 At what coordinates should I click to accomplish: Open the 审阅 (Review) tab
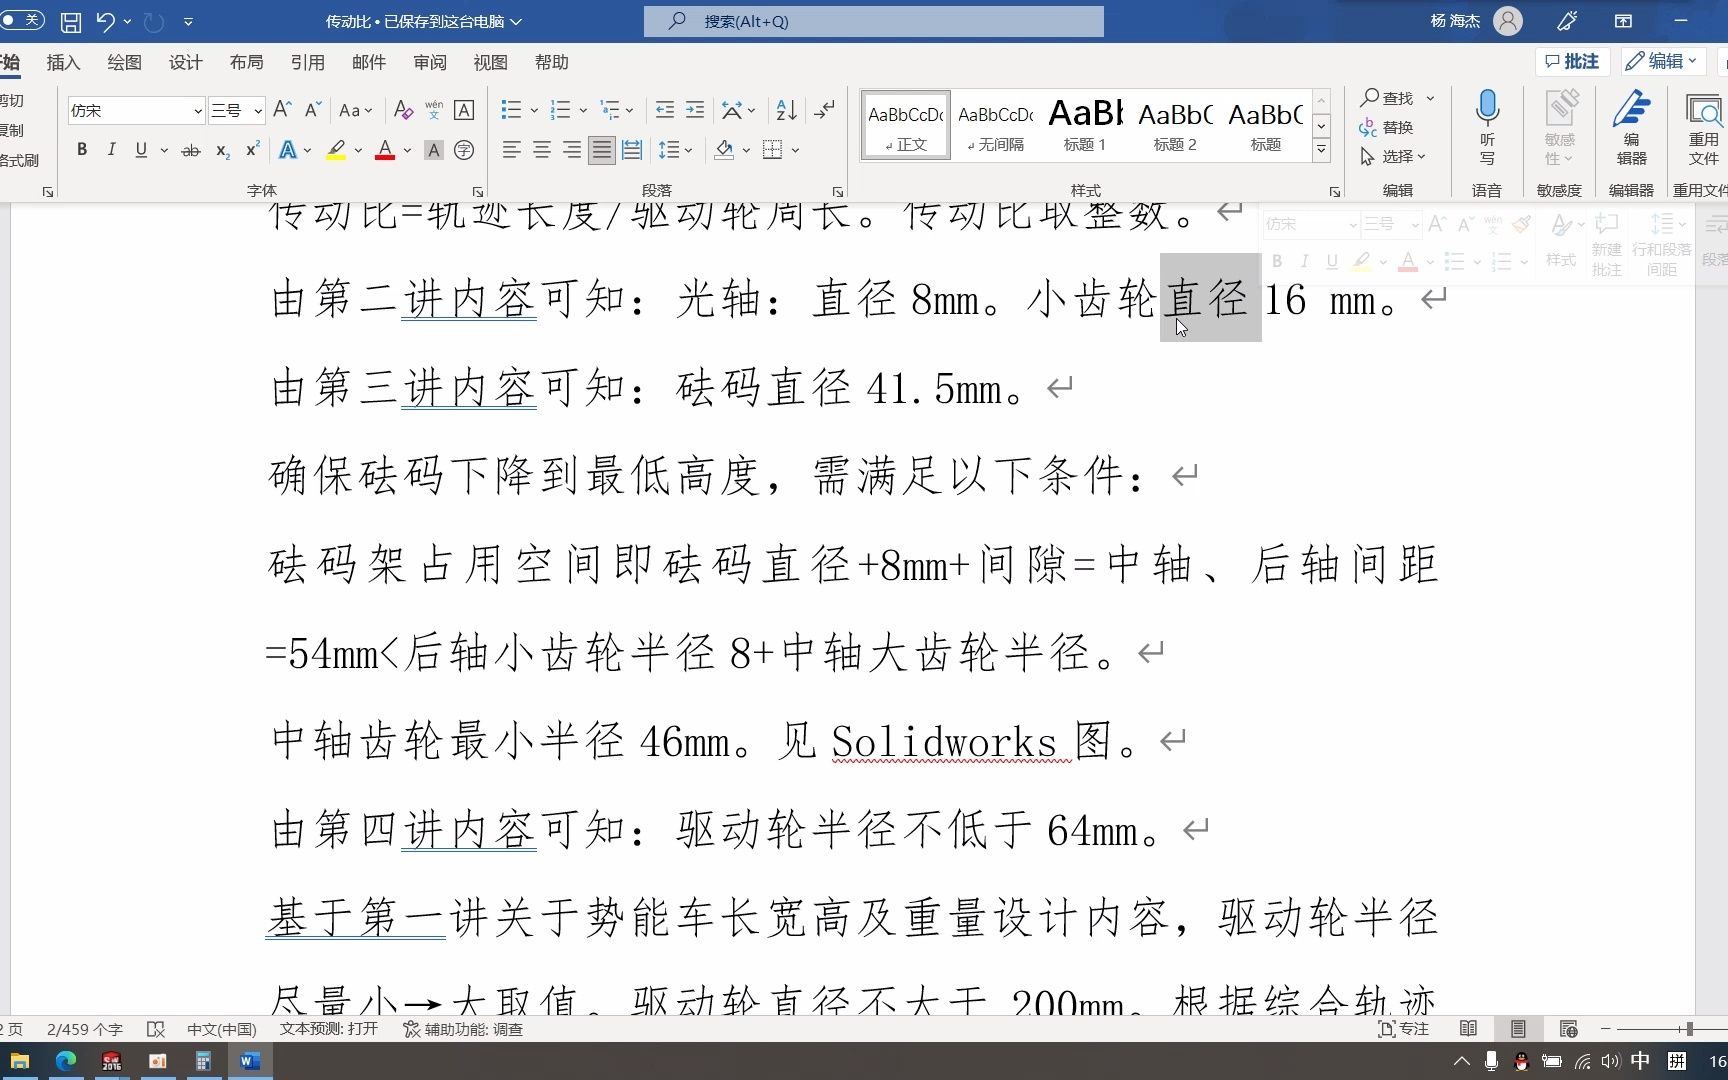(430, 62)
